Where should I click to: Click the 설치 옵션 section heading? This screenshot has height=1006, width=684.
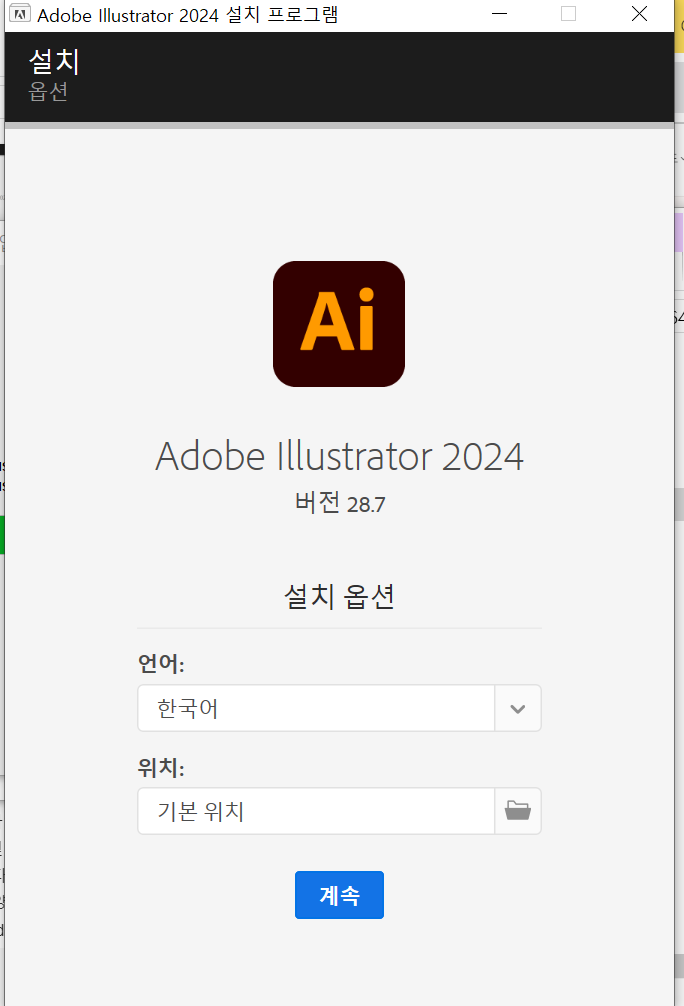coord(339,597)
